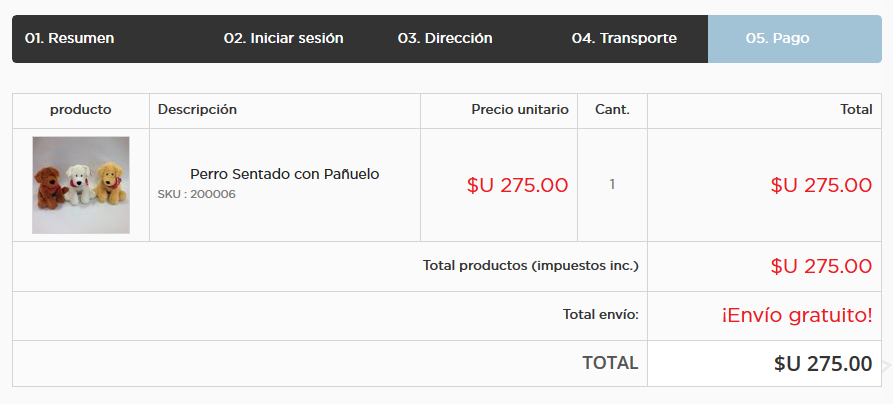This screenshot has width=893, height=404.
Task: Click the product row total $U 275.00
Action: tap(821, 185)
